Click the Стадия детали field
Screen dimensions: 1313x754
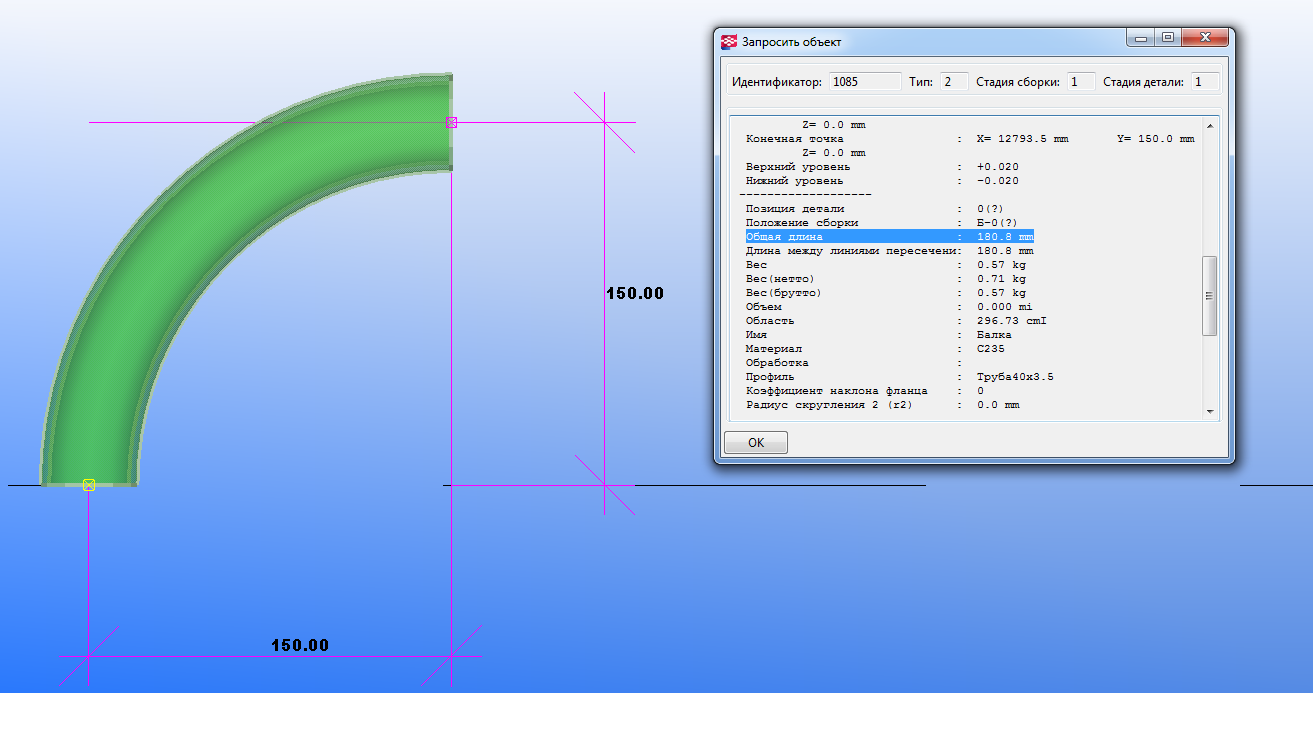tap(1204, 82)
